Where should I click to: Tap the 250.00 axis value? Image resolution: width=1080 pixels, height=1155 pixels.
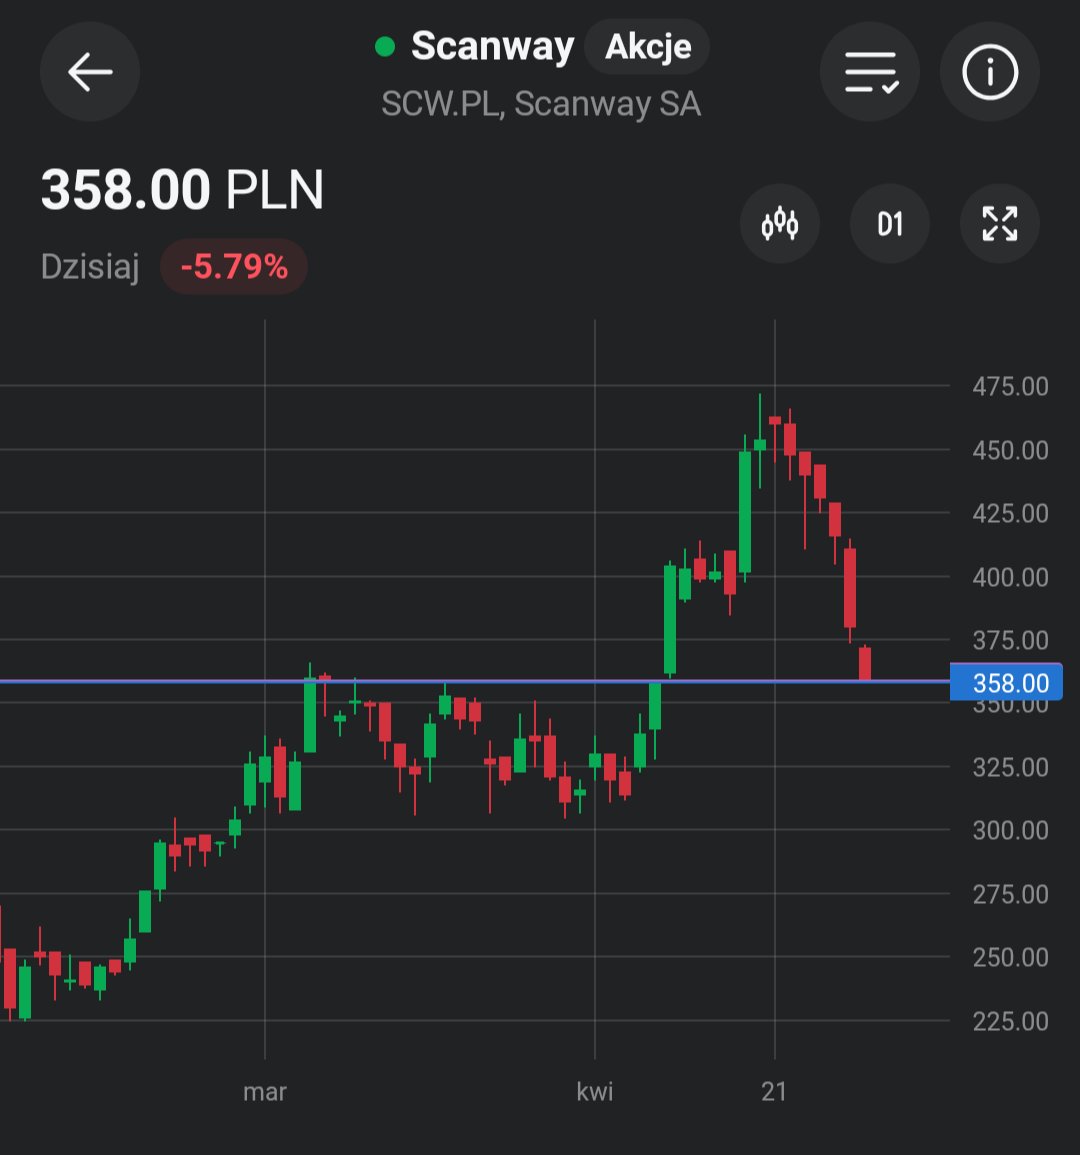point(1010,957)
